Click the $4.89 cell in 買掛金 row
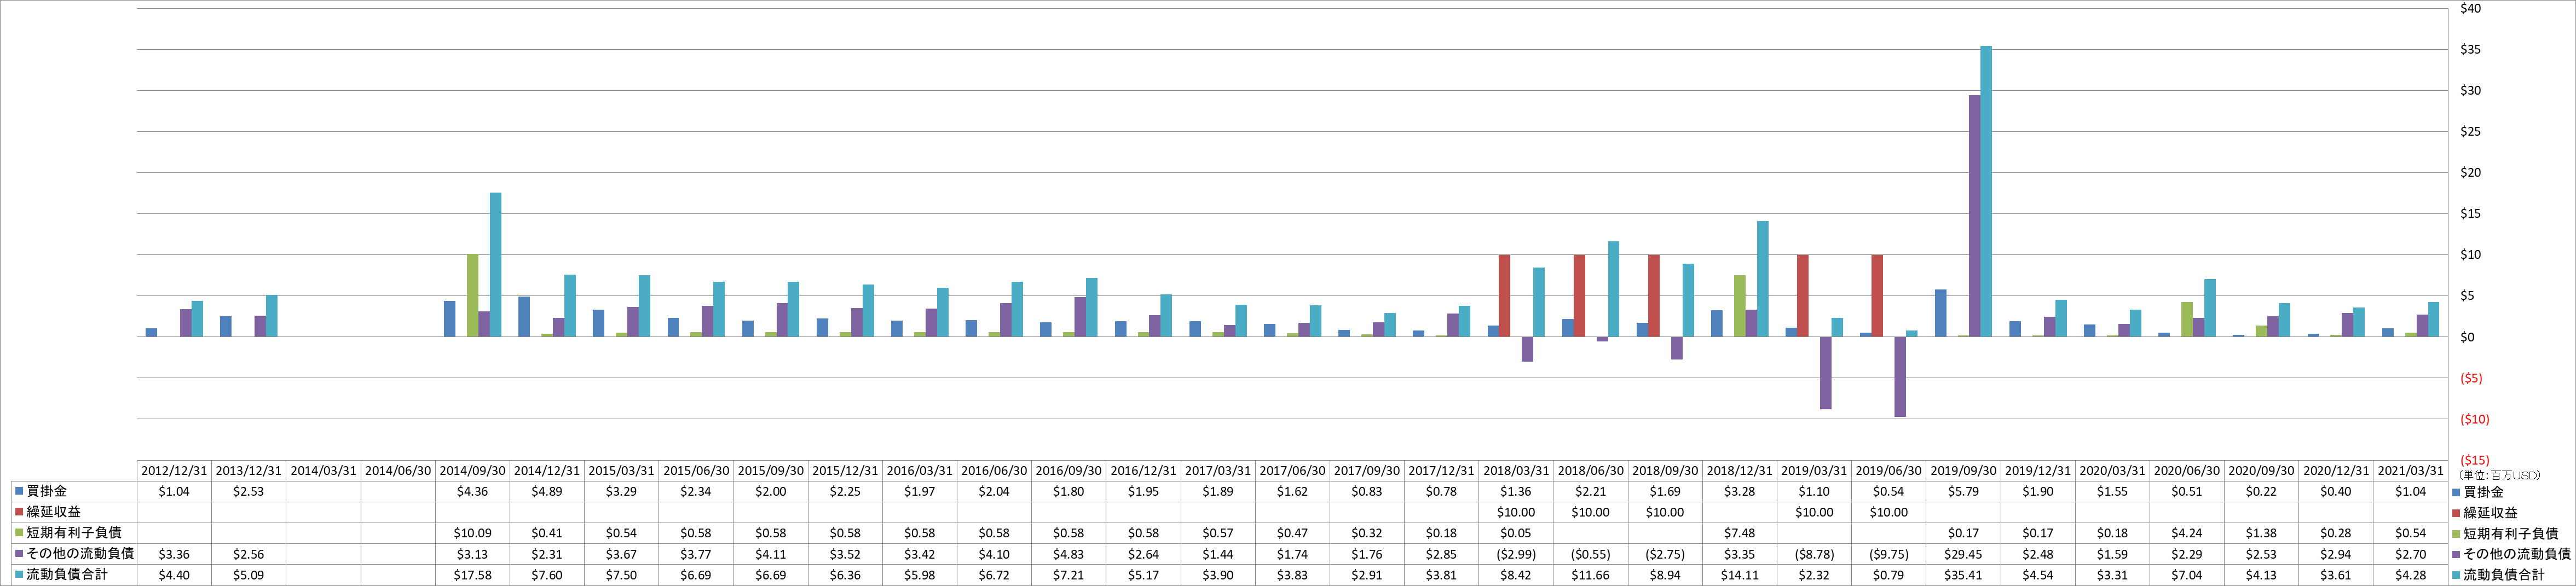The width and height of the screenshot is (2576, 586). pyautogui.click(x=547, y=491)
